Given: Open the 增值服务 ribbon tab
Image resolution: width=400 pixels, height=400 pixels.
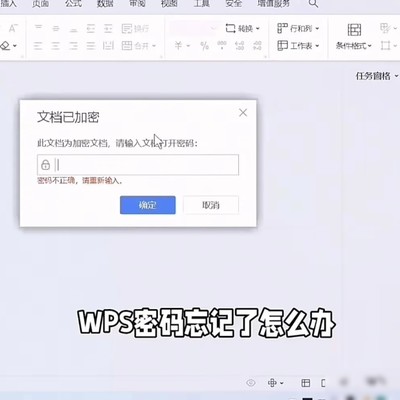Looking at the screenshot, I should (x=273, y=4).
